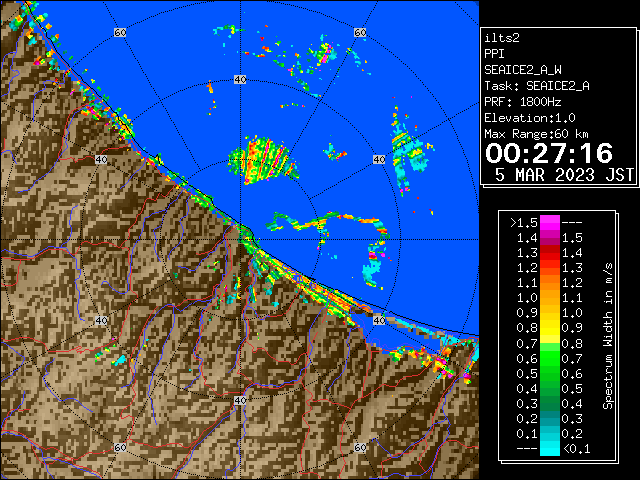
Task: Click the vertical 'Spectrum Width in m/s' title
Action: [608, 336]
